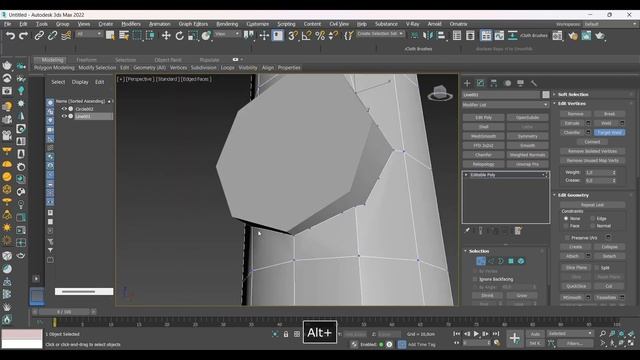Click the Undo arrow in main toolbar
The height and width of the screenshot is (360, 640).
pos(10,36)
